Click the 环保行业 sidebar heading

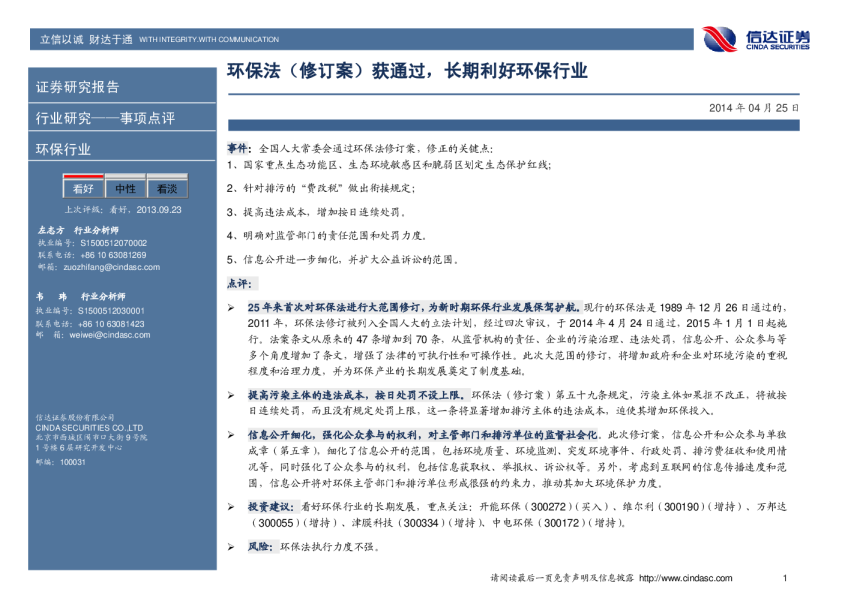tap(63, 149)
